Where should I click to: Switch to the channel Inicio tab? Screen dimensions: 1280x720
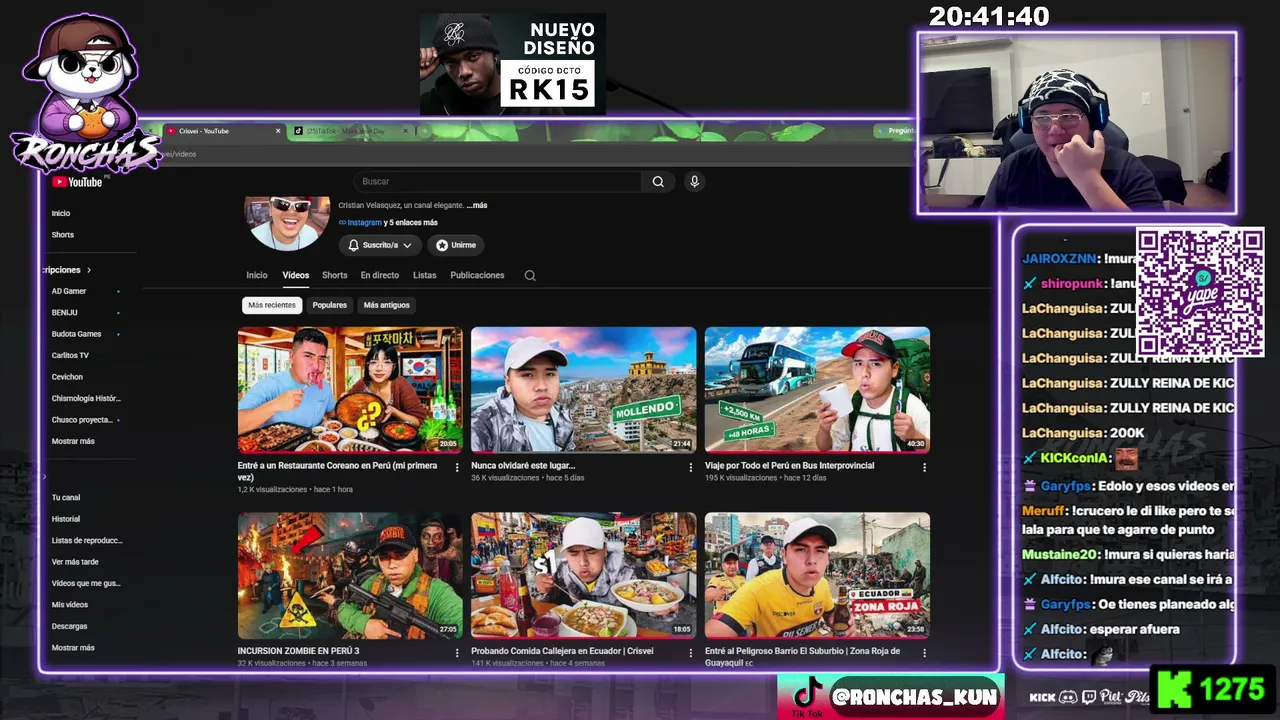(x=257, y=275)
